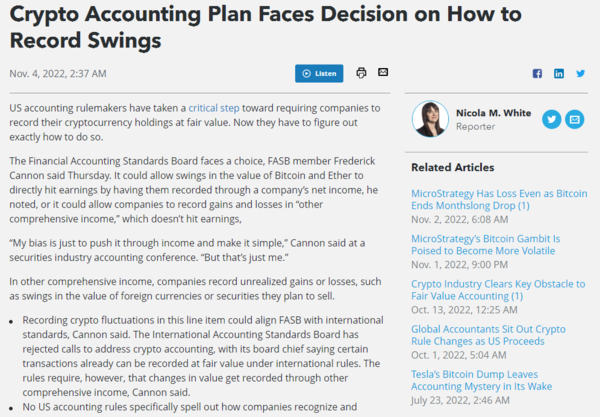The width and height of the screenshot is (600, 417).
Task: Share the article on LinkedIn
Action: (559, 74)
